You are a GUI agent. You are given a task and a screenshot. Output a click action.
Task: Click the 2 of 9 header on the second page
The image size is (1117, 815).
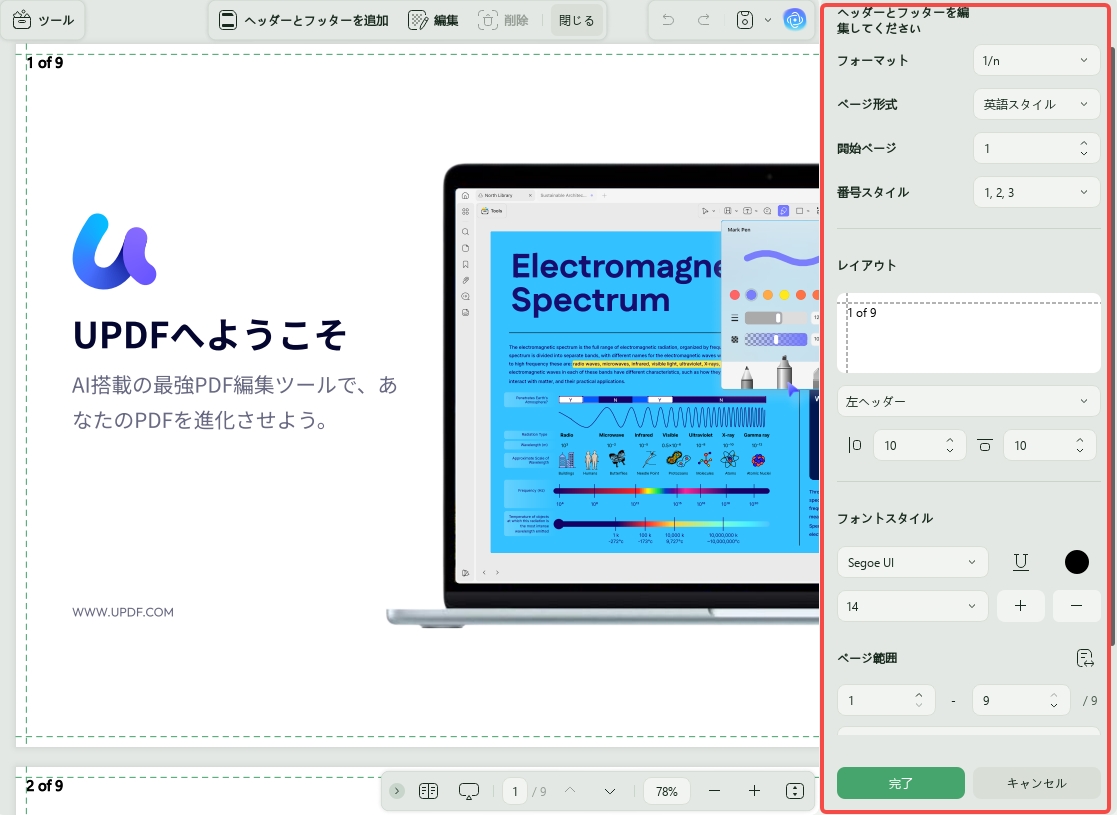click(x=45, y=786)
